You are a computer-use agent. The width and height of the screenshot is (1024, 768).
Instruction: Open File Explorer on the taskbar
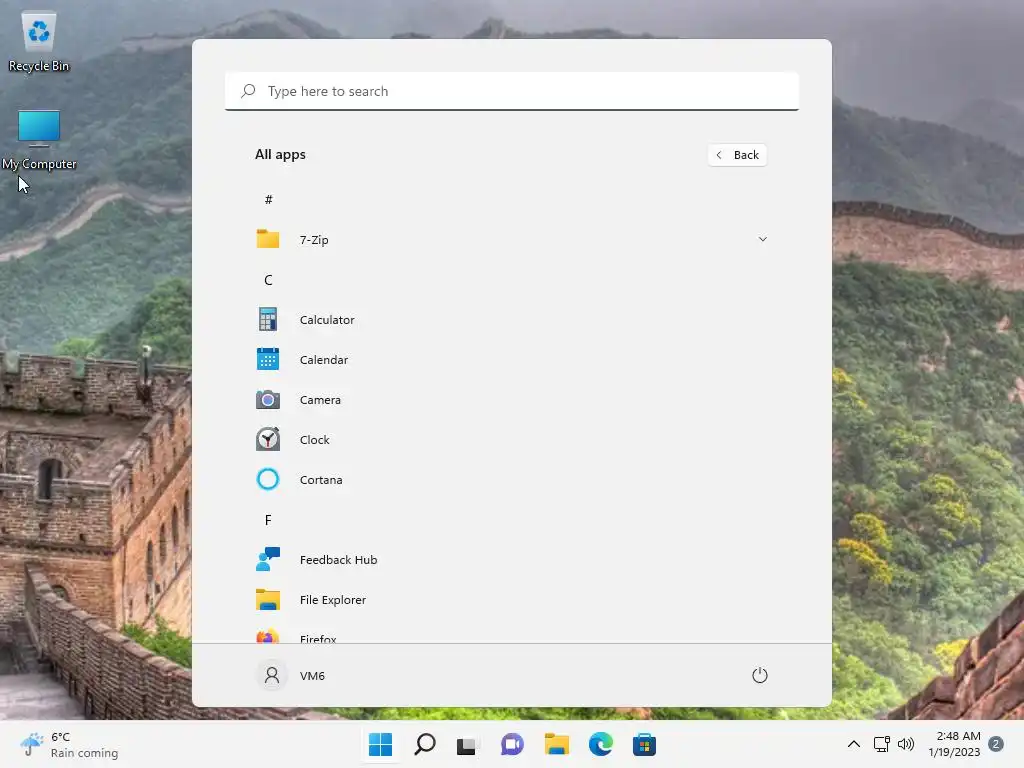pos(556,744)
